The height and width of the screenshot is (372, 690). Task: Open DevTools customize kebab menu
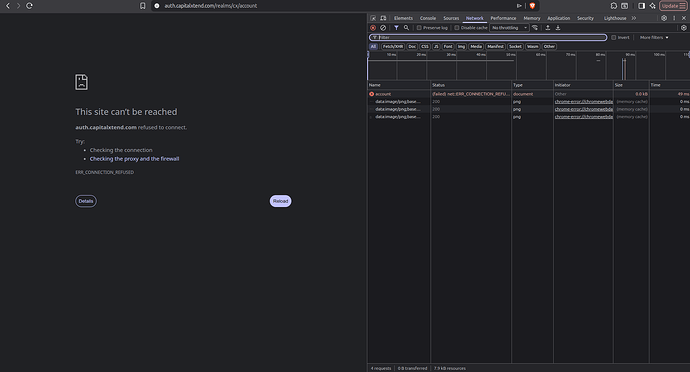coord(674,18)
